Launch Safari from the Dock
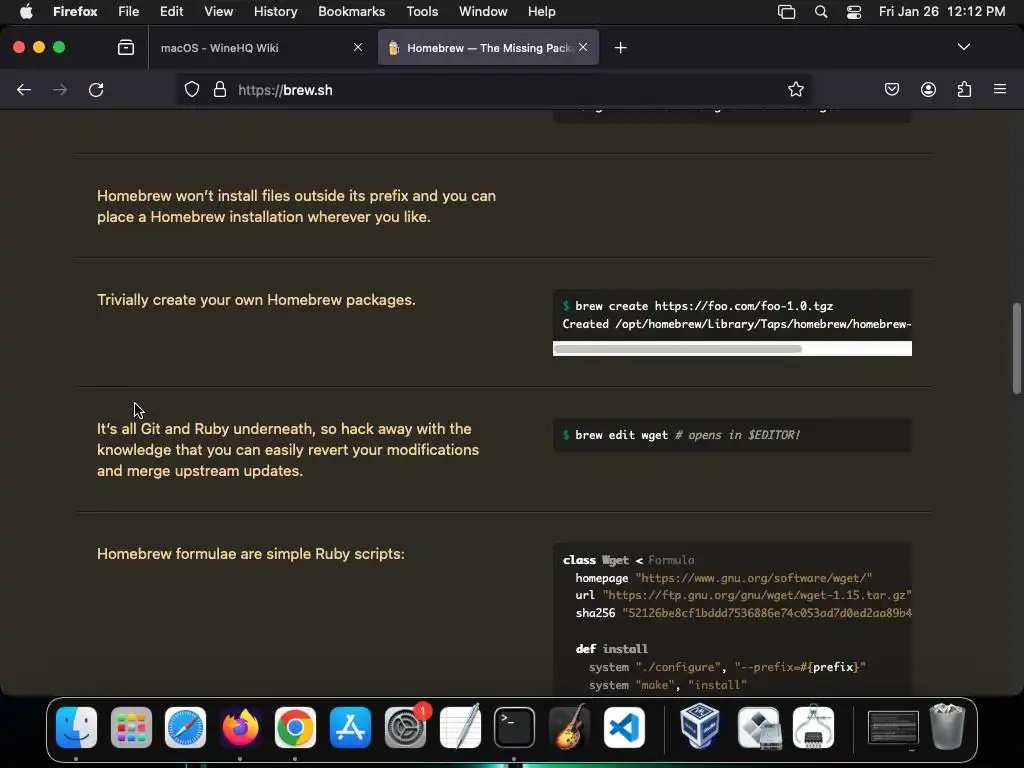This screenshot has height=768, width=1024. (185, 728)
